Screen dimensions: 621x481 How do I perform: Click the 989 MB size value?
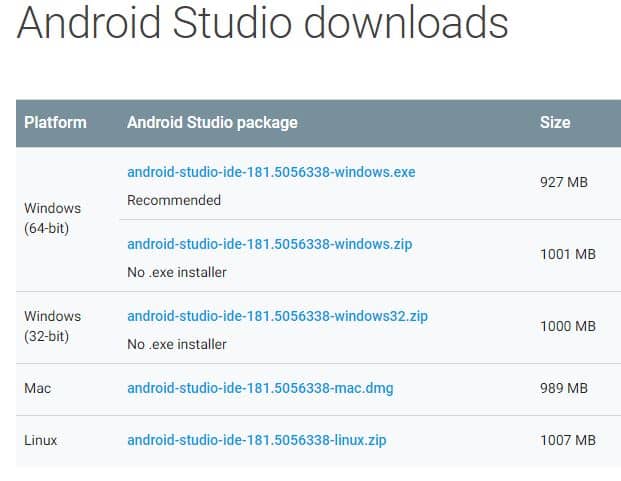564,388
